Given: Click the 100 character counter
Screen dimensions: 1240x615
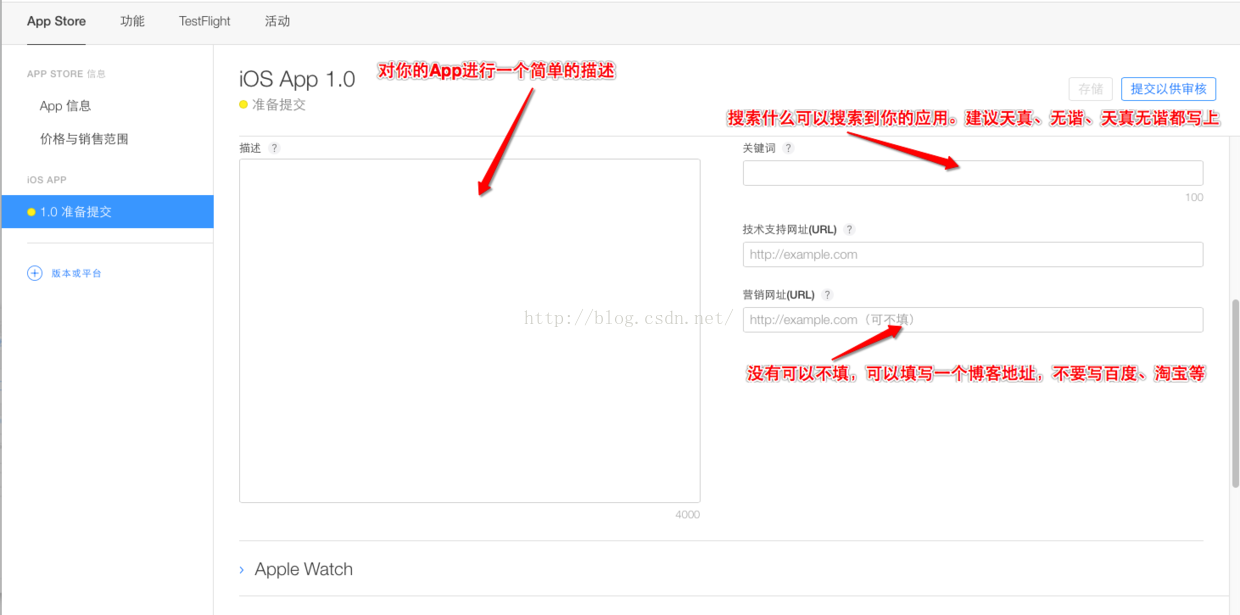Looking at the screenshot, I should click(x=1194, y=198).
